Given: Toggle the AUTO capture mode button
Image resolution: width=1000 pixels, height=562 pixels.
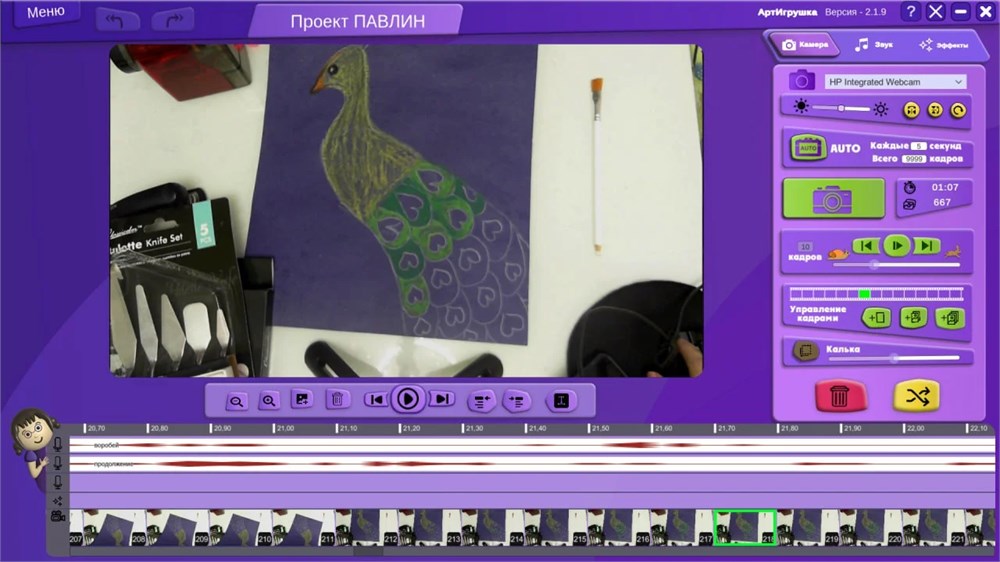Looking at the screenshot, I should 808,148.
